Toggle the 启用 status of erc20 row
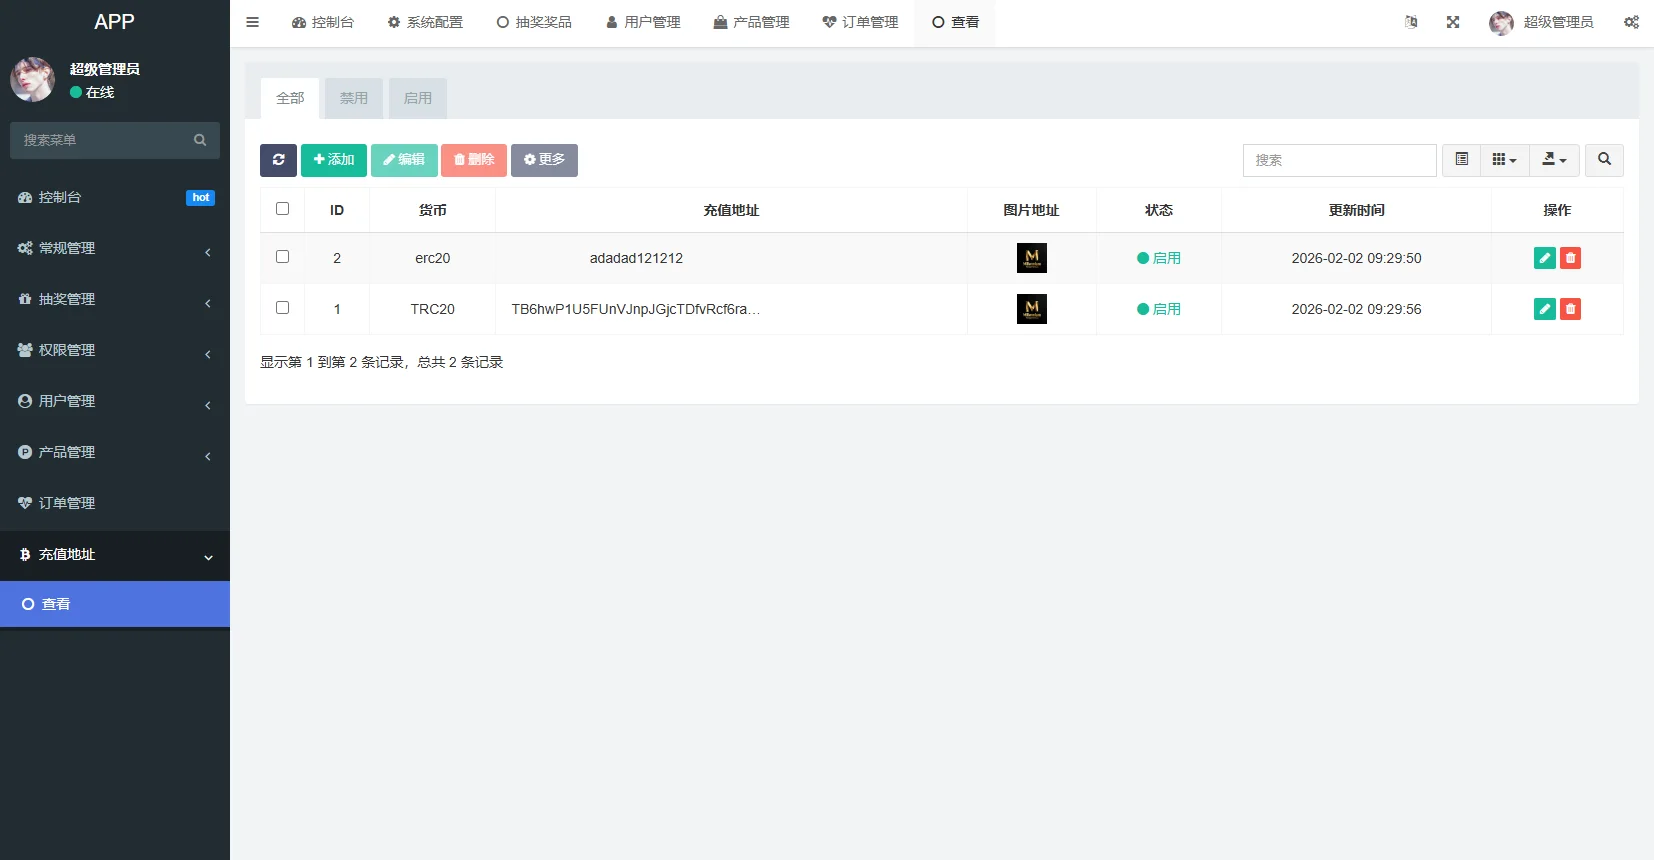The image size is (1654, 860). (1159, 258)
